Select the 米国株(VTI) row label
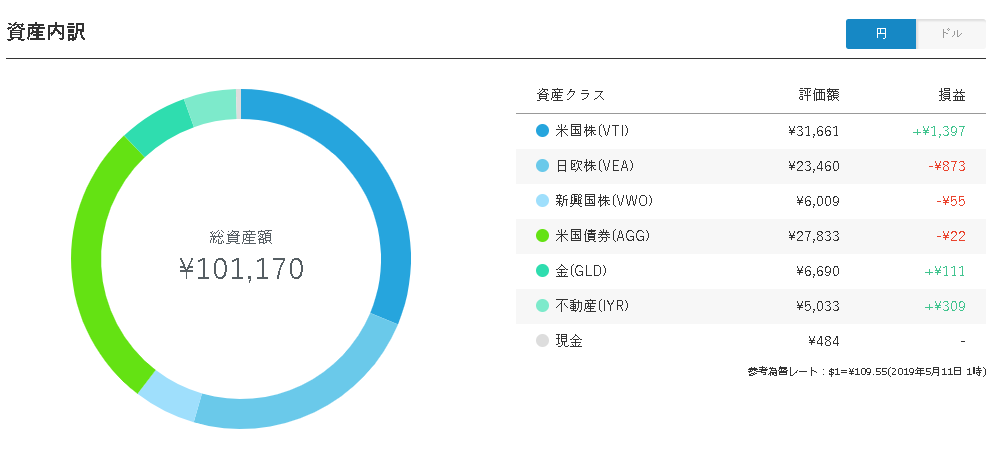 [x=592, y=131]
